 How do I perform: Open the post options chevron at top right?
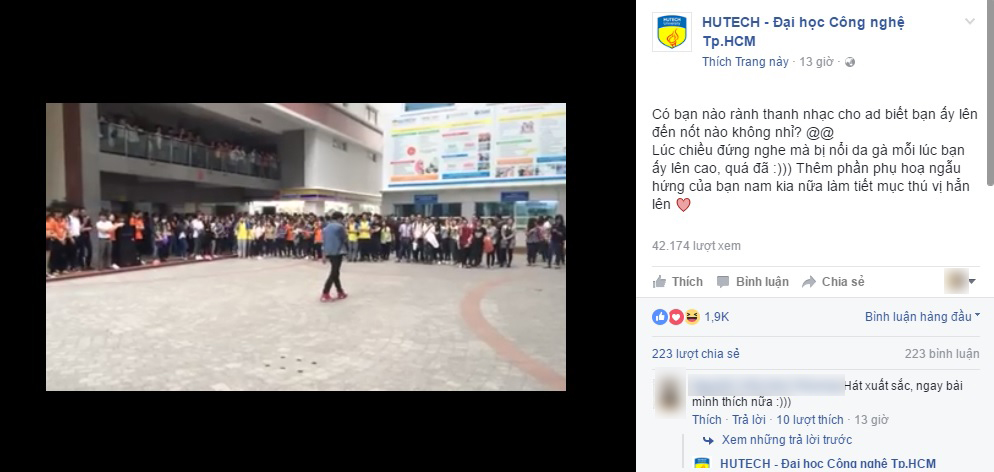coord(970,22)
